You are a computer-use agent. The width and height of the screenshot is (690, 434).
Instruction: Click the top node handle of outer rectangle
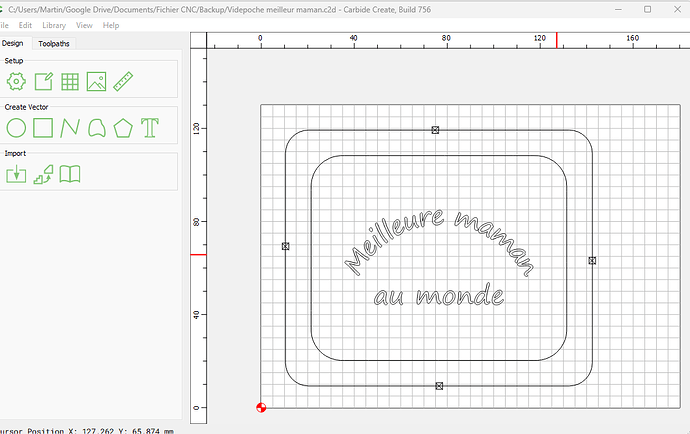(435, 130)
